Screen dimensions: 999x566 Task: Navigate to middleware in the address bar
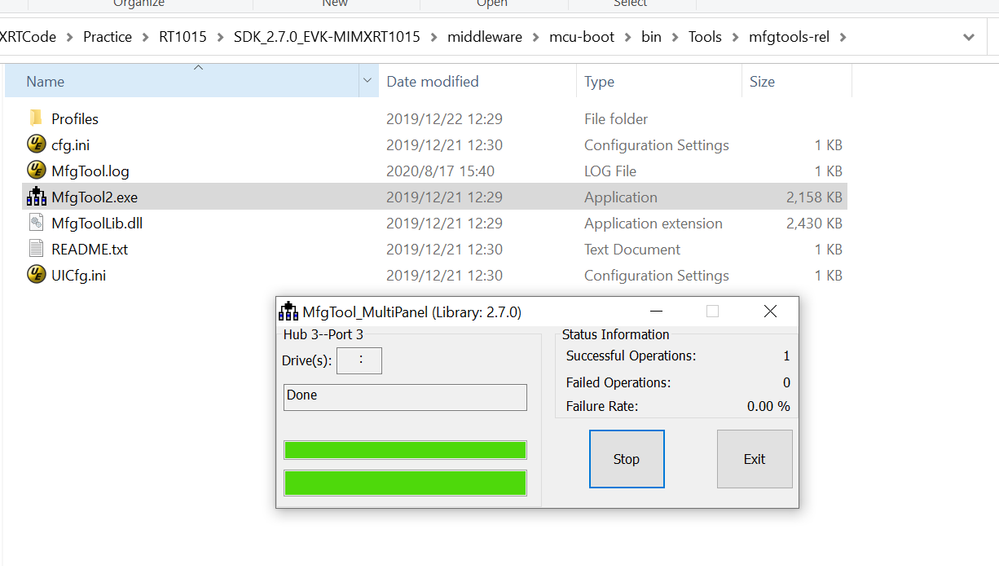[x=485, y=37]
